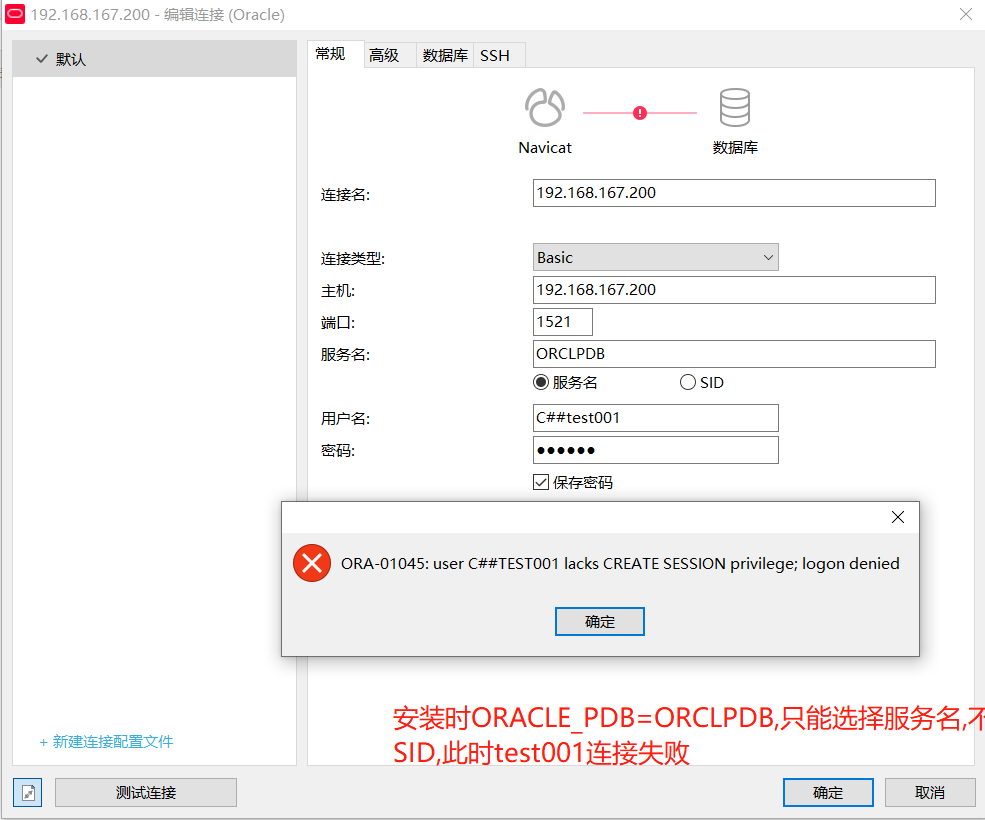The width and height of the screenshot is (985, 820).
Task: Select the SID radio button
Action: [x=687, y=382]
